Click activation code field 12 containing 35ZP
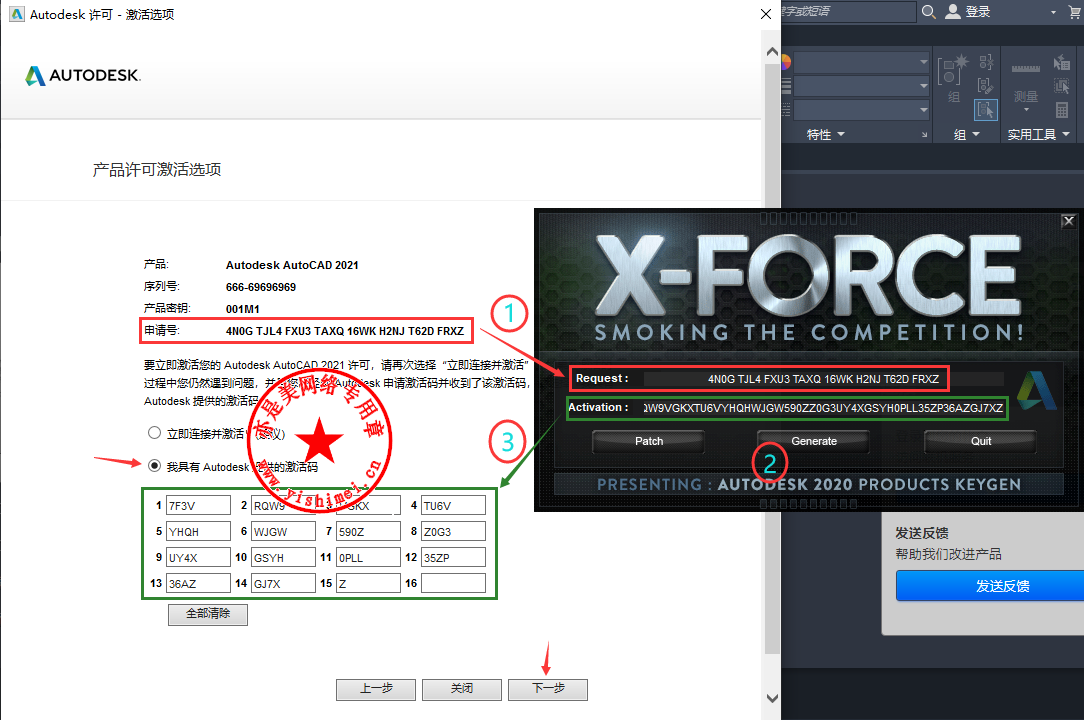 click(x=454, y=557)
